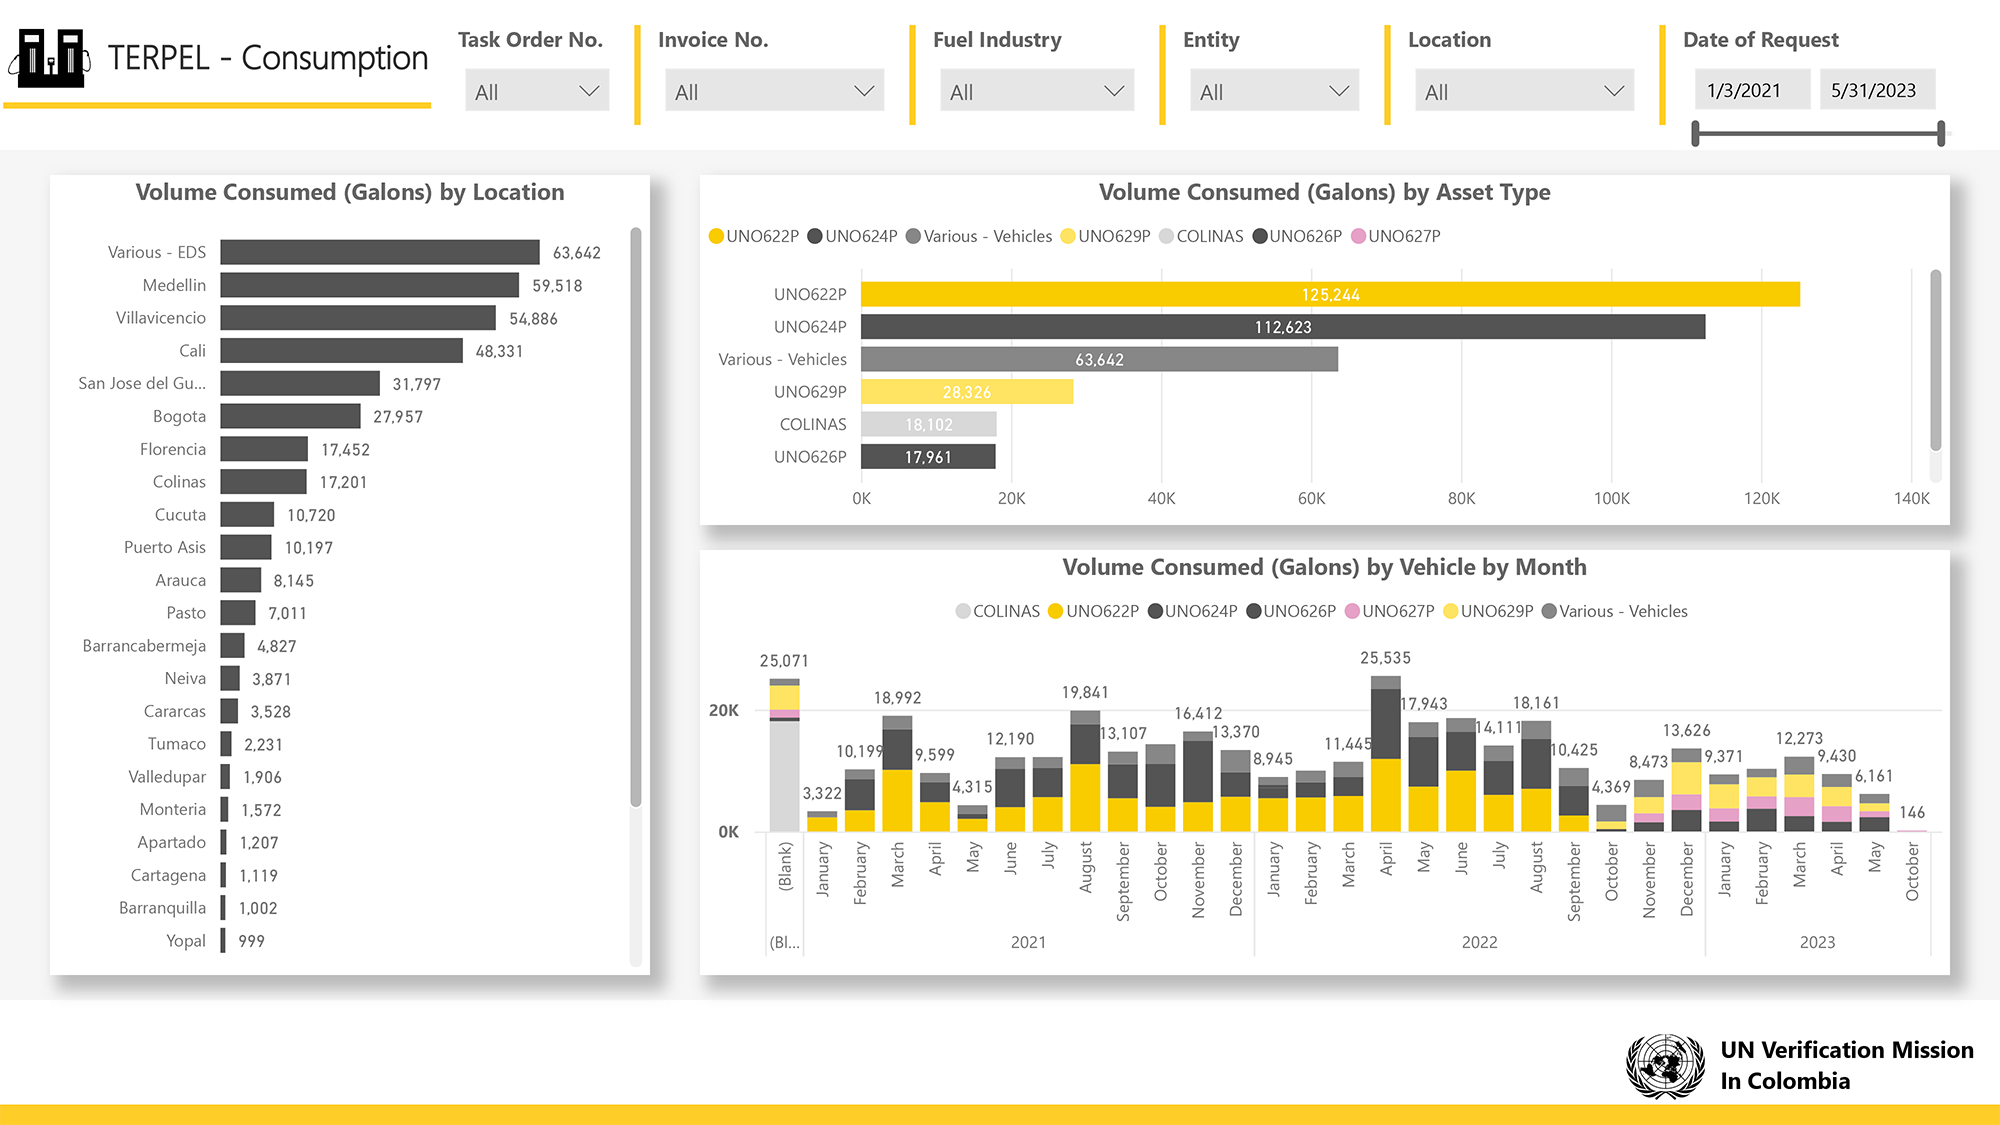Viewport: 2000px width, 1125px height.
Task: Click title Volume Consumed (Galons) by Location
Action: tap(350, 192)
